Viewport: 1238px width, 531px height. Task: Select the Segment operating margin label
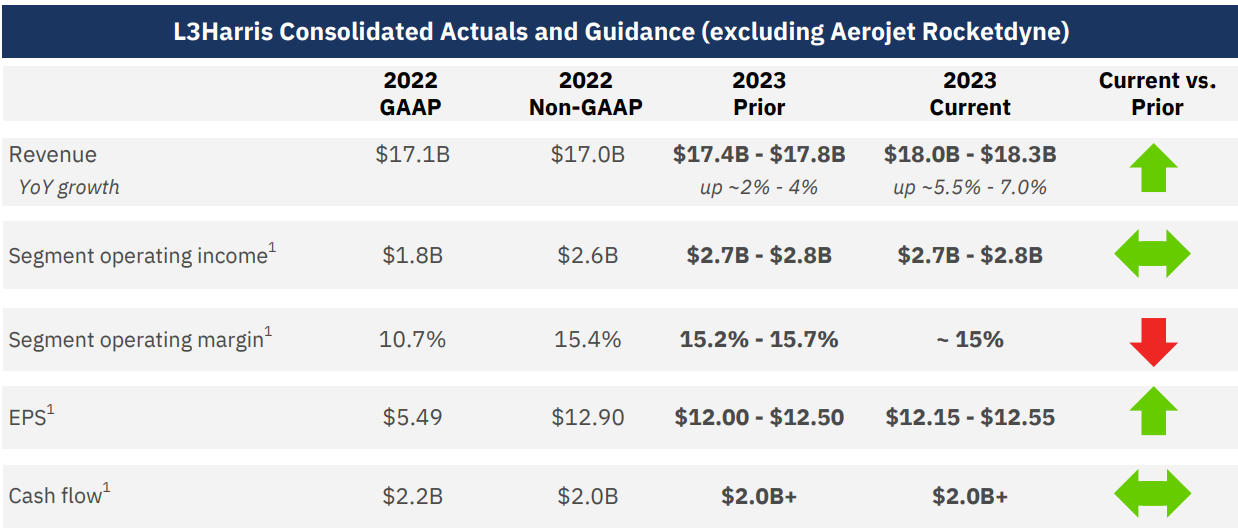pos(139,340)
